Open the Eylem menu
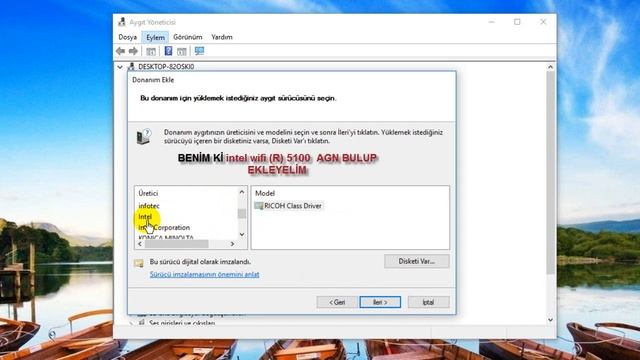Viewport: 640px width, 360px height. 155,37
